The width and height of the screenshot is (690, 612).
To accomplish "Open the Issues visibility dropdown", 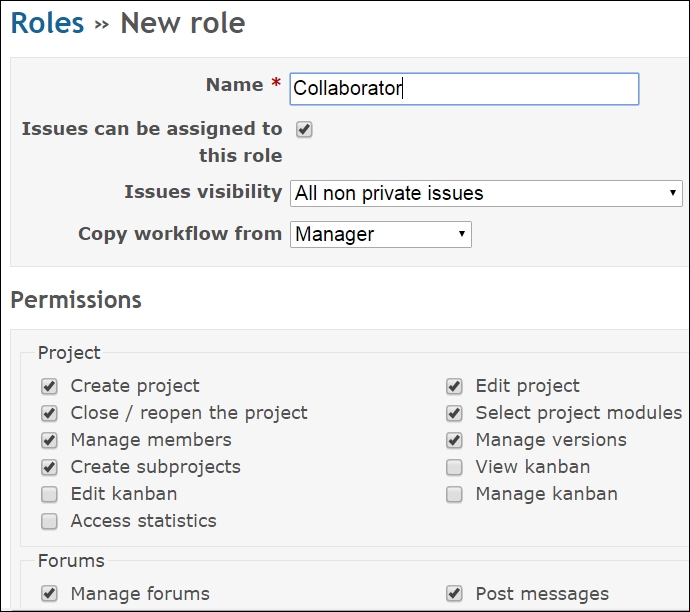I will click(x=486, y=193).
